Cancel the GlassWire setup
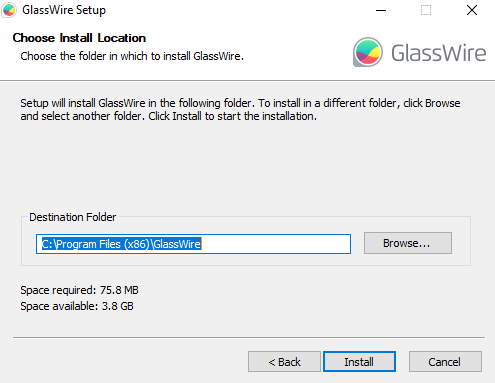 [445, 361]
